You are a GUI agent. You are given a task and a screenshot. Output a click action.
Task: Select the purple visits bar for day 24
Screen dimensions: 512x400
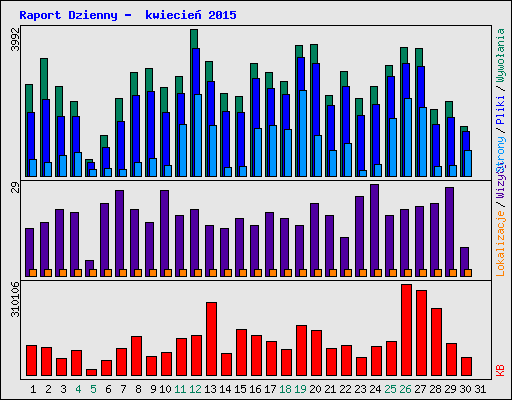click(374, 230)
